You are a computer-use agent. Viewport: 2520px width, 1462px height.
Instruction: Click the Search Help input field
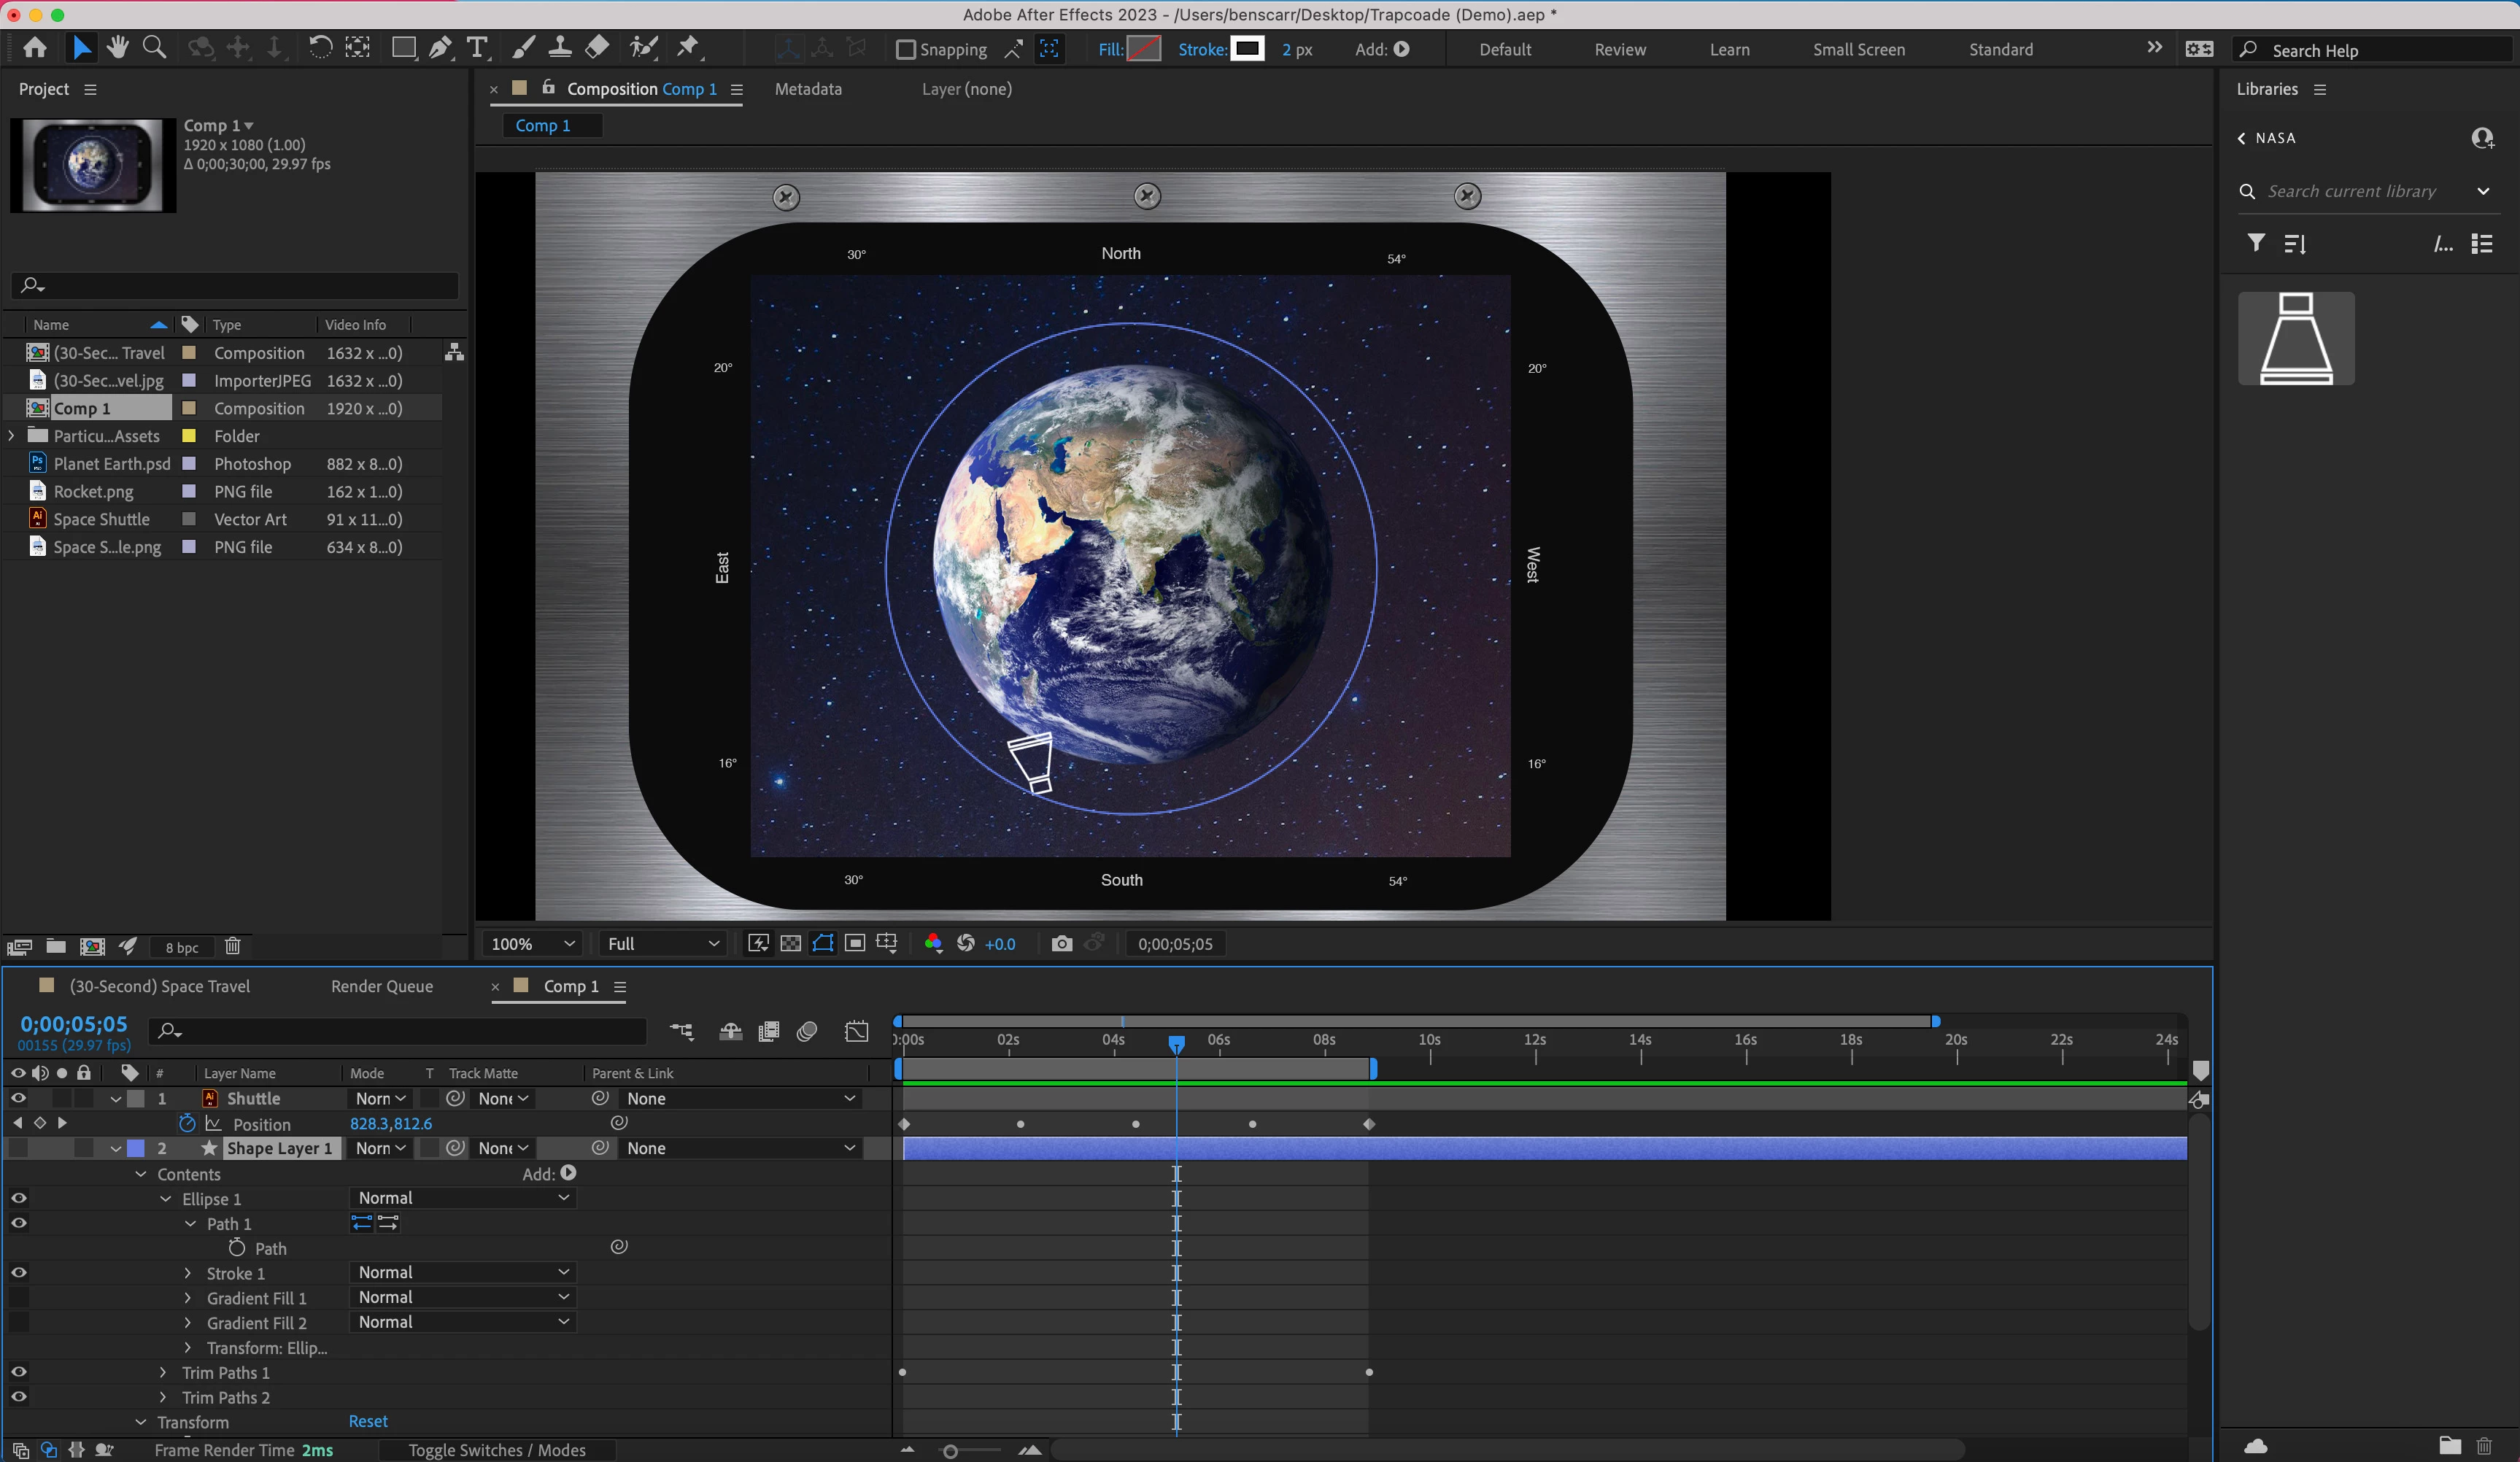pos(2380,50)
